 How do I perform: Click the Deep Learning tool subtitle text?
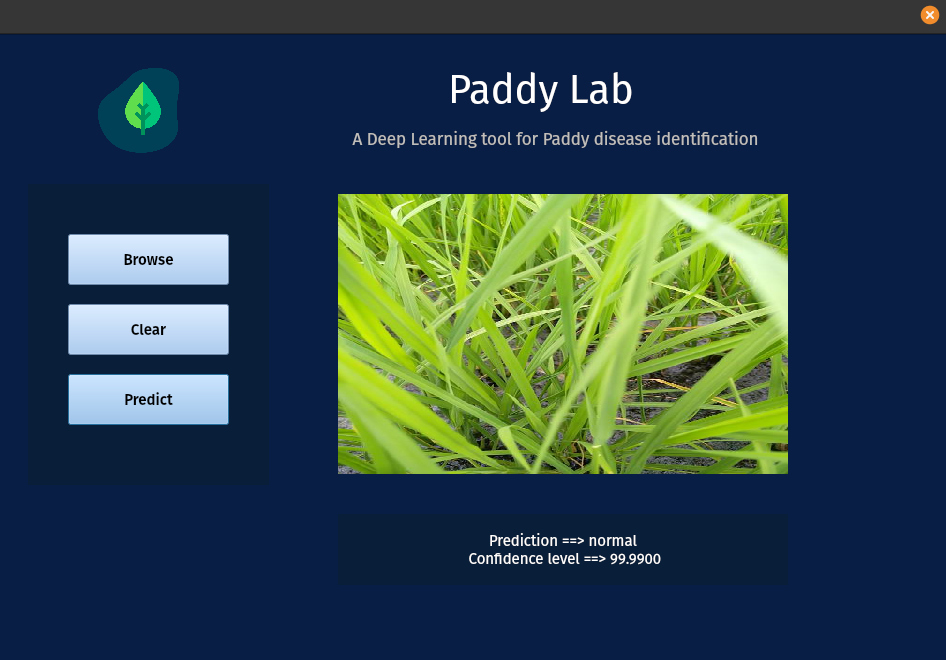554,139
